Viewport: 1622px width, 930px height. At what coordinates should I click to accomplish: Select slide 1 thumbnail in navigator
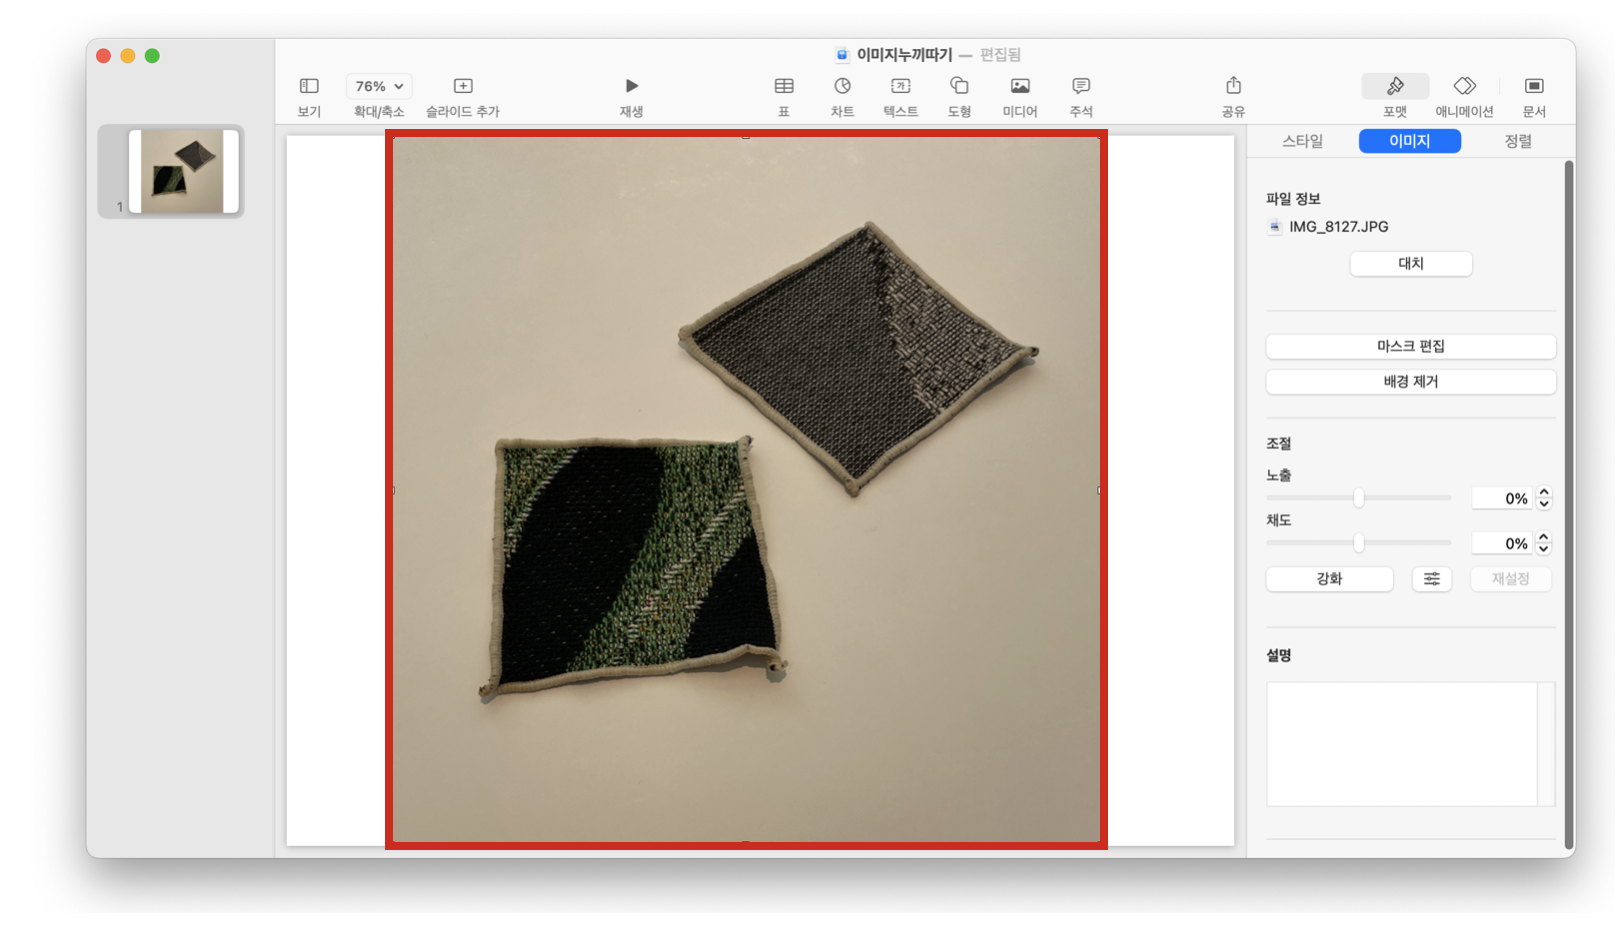(183, 171)
